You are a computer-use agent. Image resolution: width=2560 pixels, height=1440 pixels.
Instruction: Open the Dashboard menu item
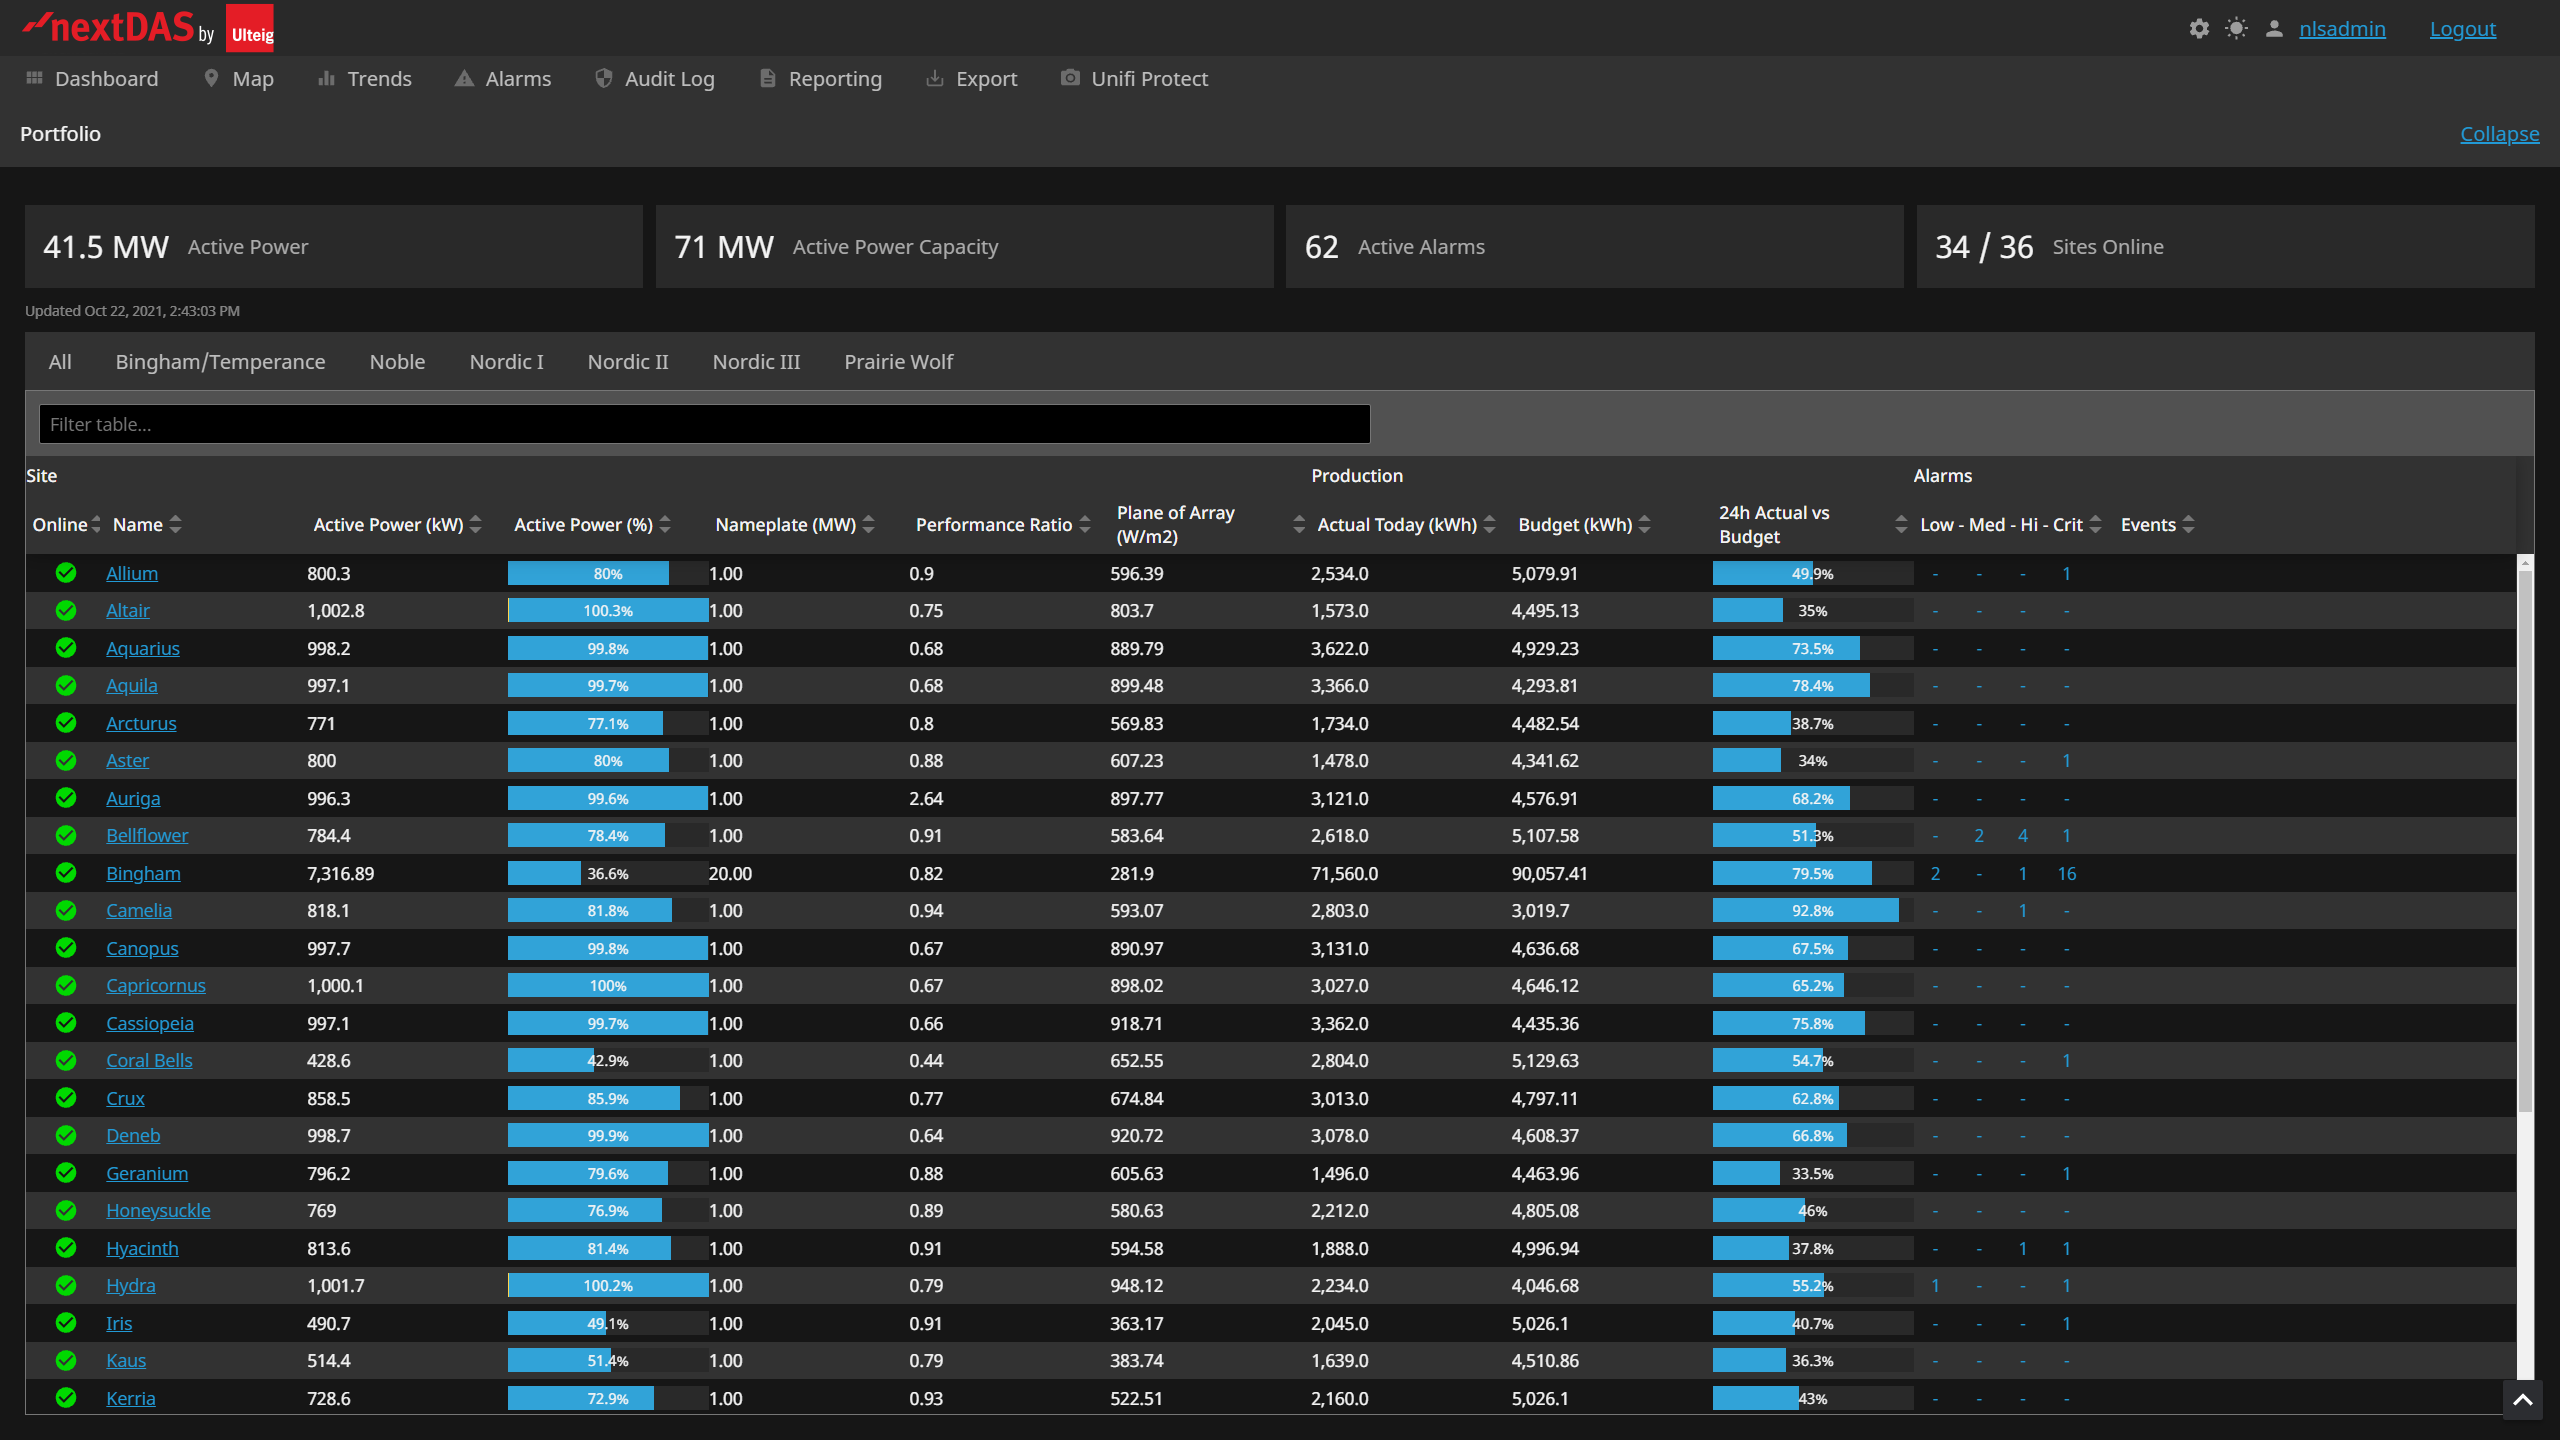point(92,78)
